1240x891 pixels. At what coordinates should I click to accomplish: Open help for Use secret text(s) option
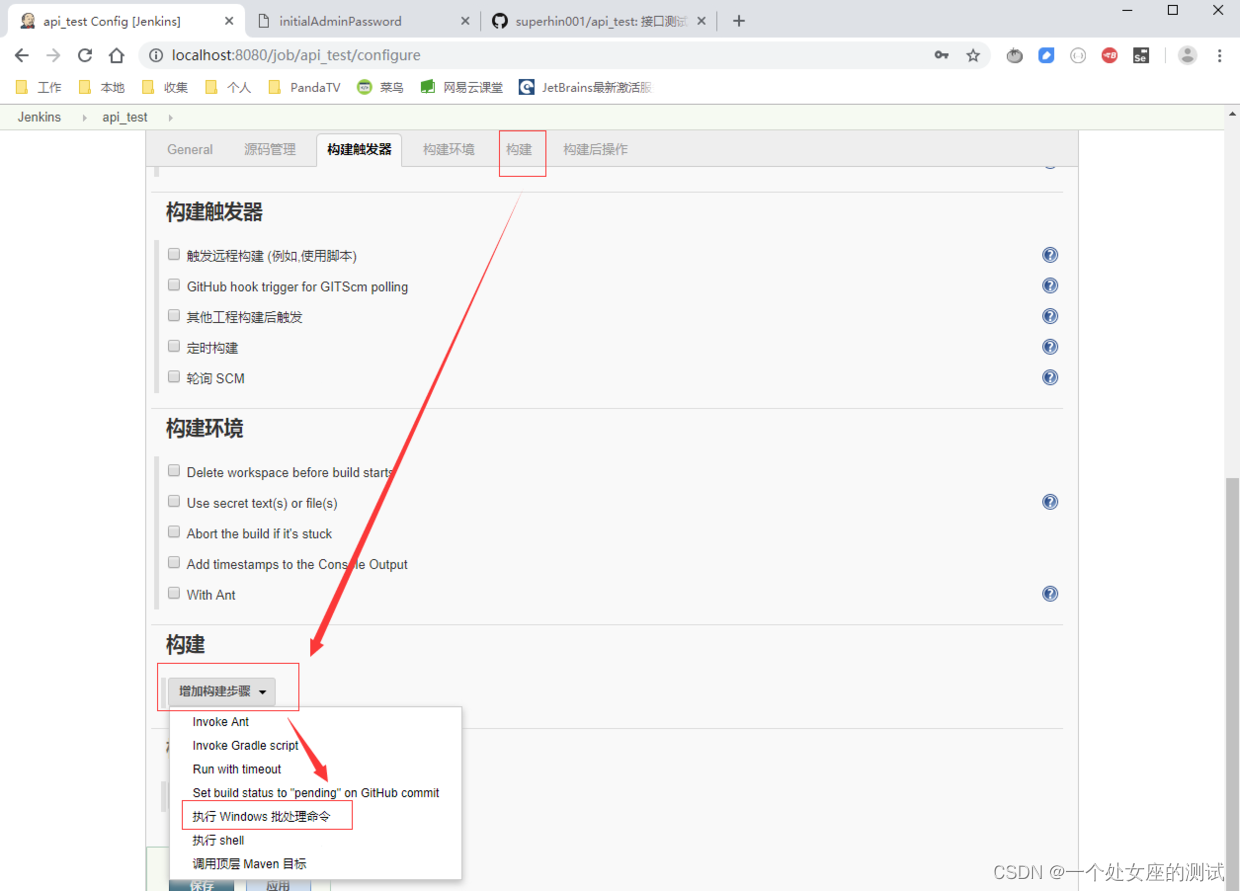1050,502
